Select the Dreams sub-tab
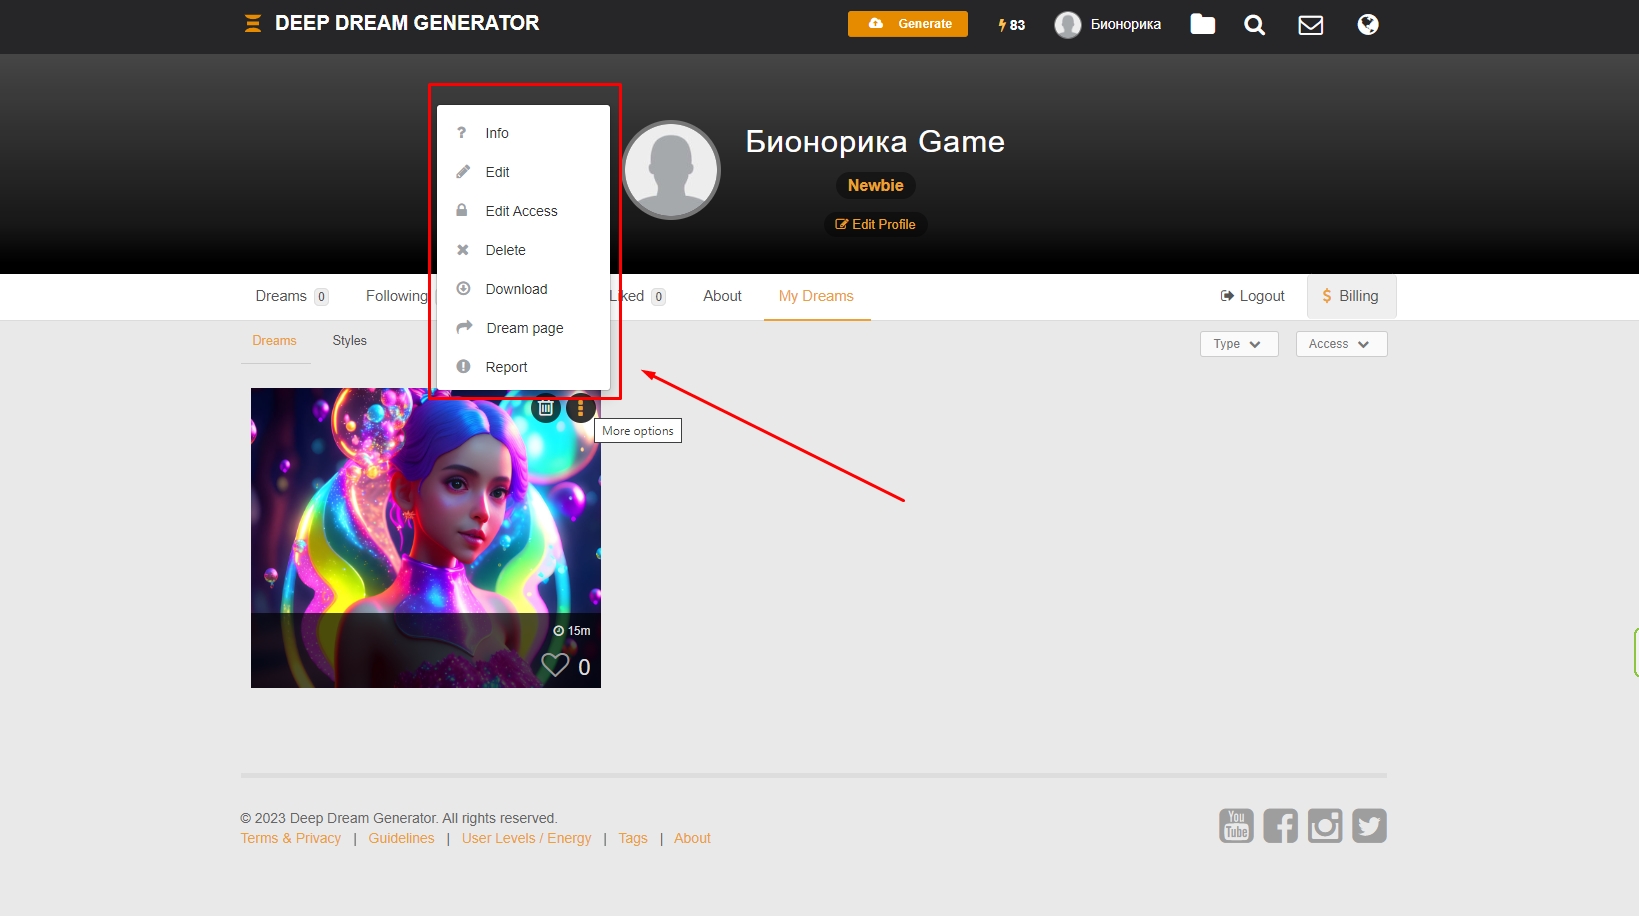 pos(274,341)
